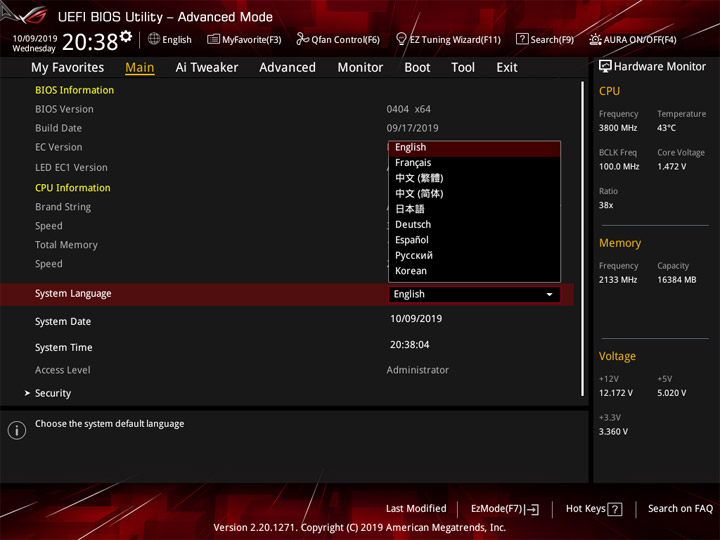Click the English label in top bar

tap(177, 40)
